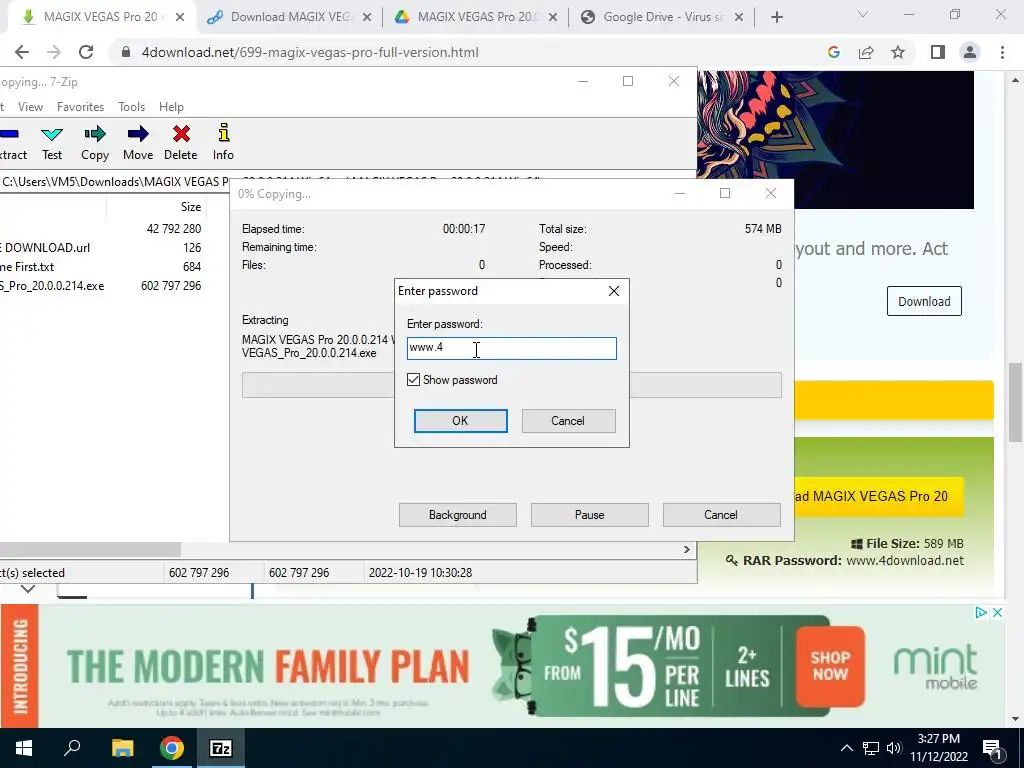Open Chrome three-dot menu
Image resolution: width=1024 pixels, height=768 pixels.
(x=1002, y=52)
